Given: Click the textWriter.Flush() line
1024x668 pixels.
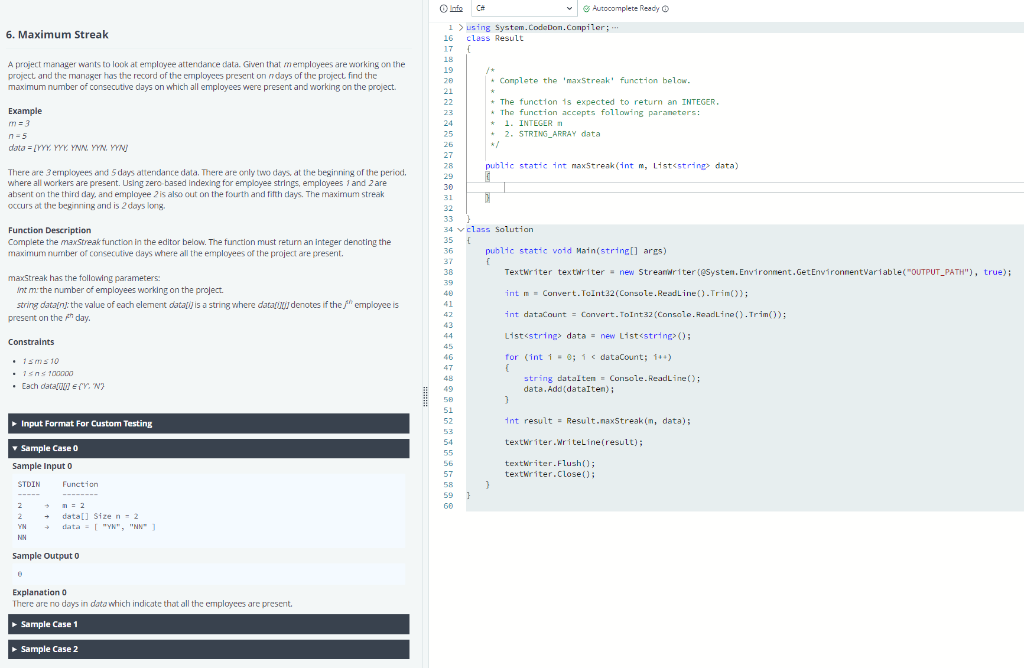Looking at the screenshot, I should 550,464.
